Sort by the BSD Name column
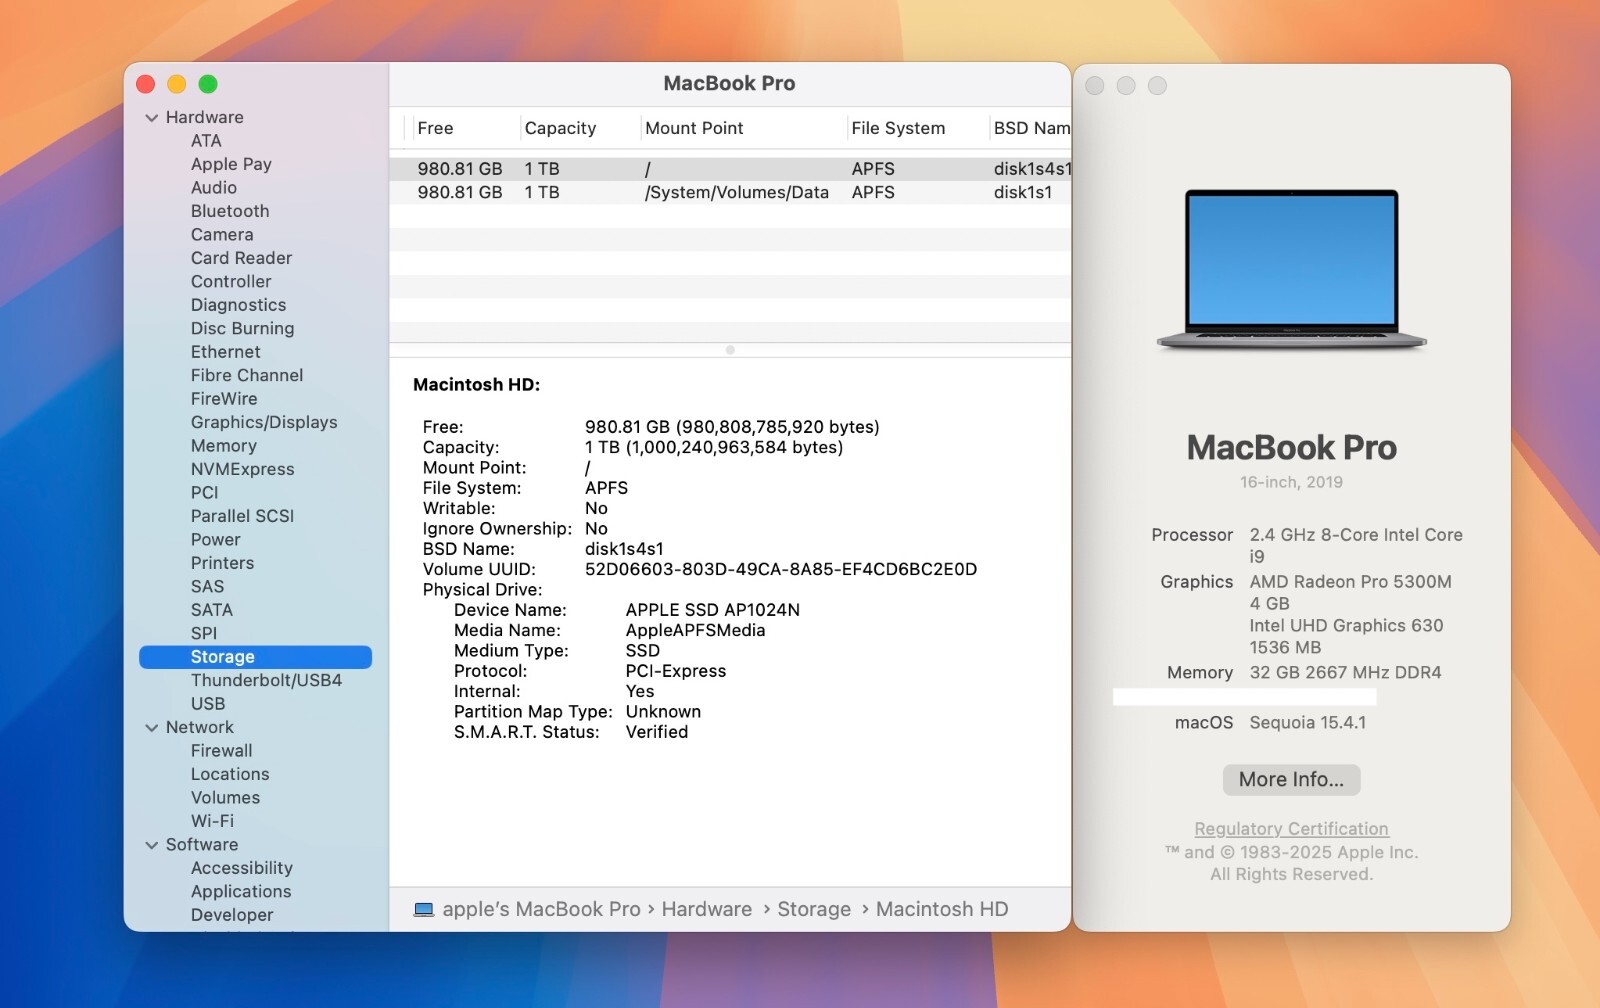Image resolution: width=1600 pixels, height=1008 pixels. (x=1031, y=128)
